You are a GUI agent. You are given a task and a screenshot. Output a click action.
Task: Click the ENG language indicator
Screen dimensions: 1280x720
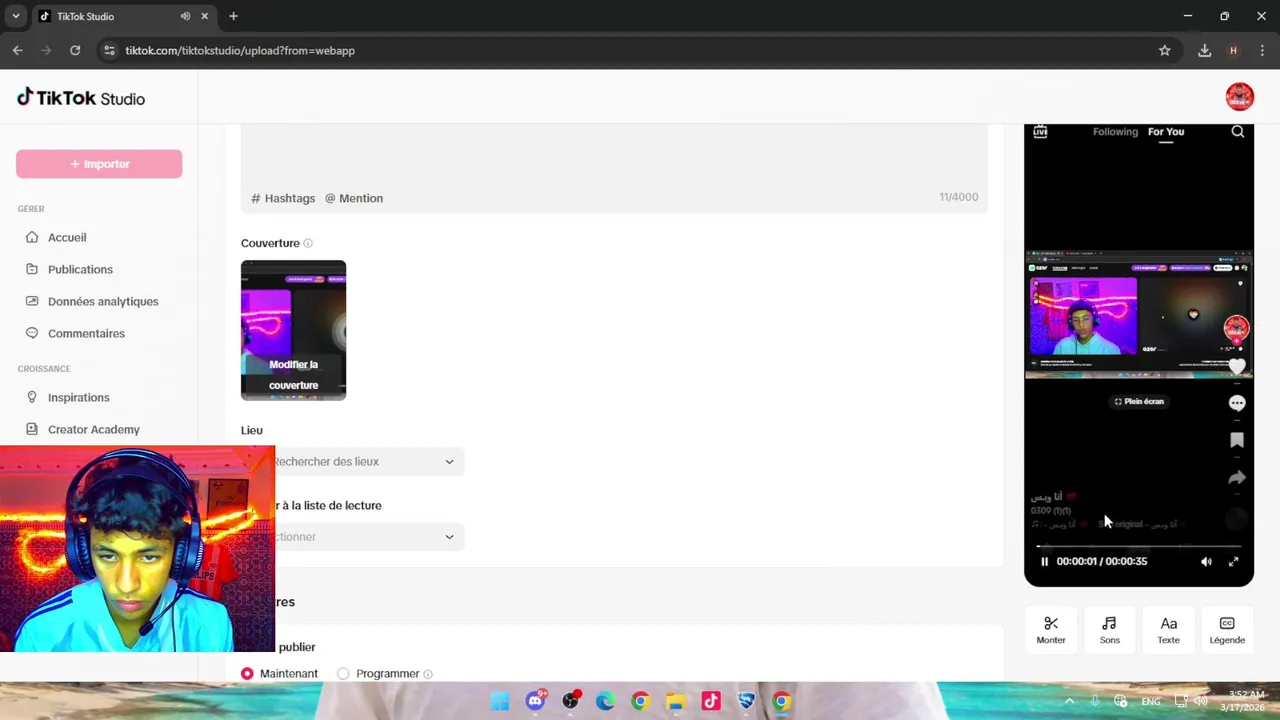[x=1151, y=702]
